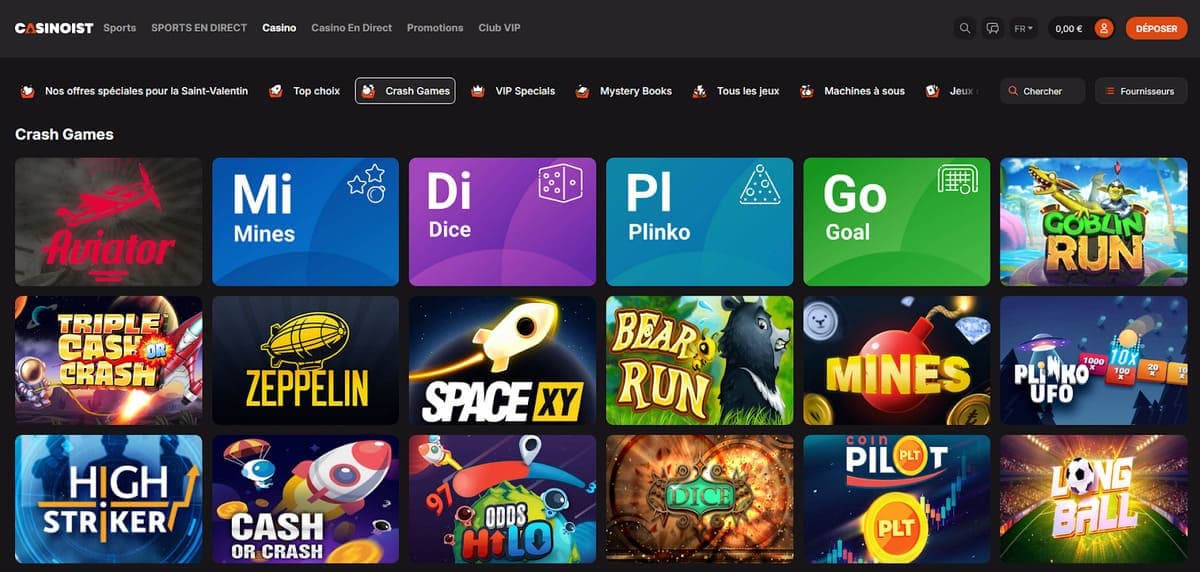This screenshot has height=572, width=1200.
Task: Click the stars icon on Mines tile
Action: point(366,183)
